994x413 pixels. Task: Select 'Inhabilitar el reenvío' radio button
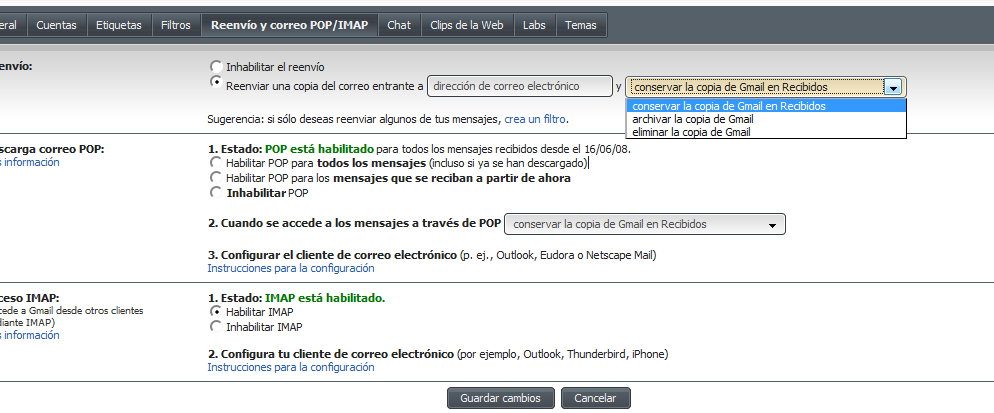click(215, 67)
